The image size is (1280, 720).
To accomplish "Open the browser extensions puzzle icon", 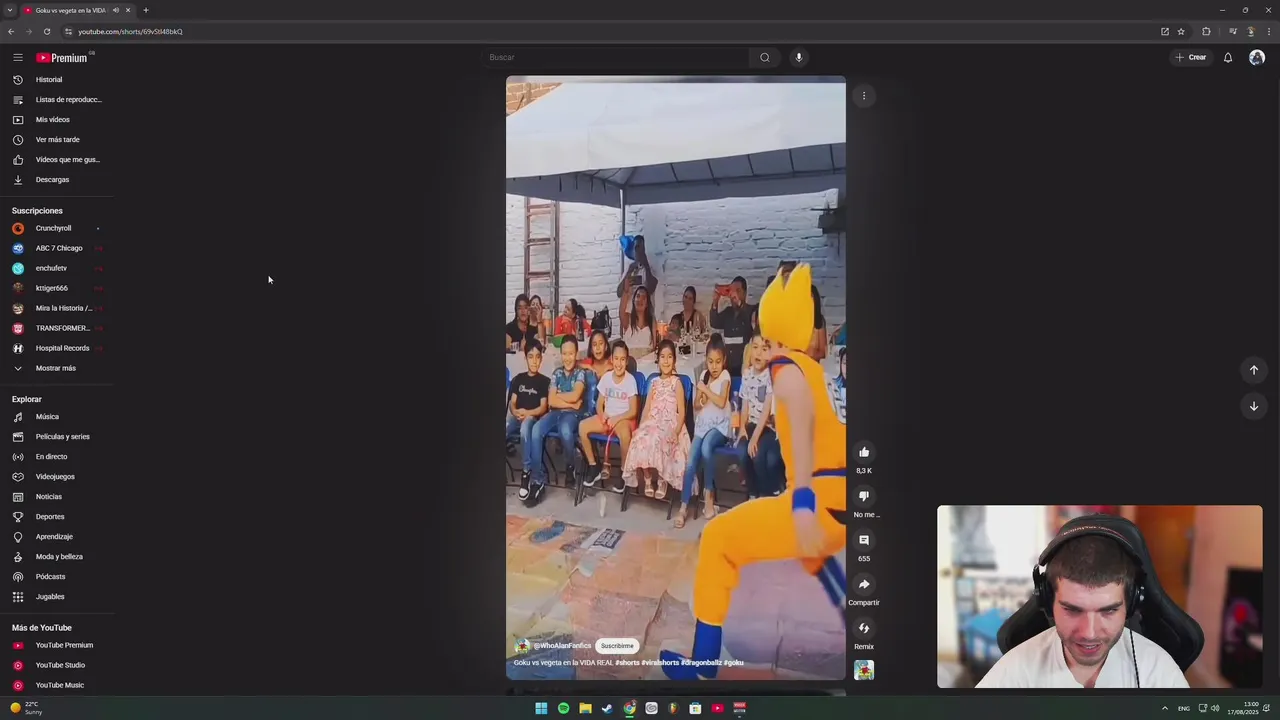I will [x=1206, y=31].
